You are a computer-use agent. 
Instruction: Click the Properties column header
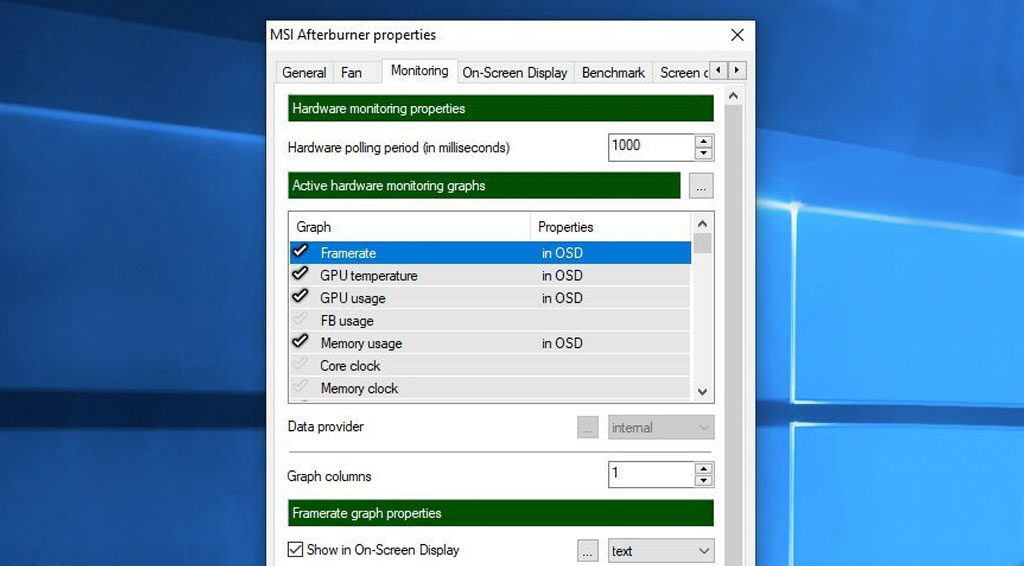(610, 227)
